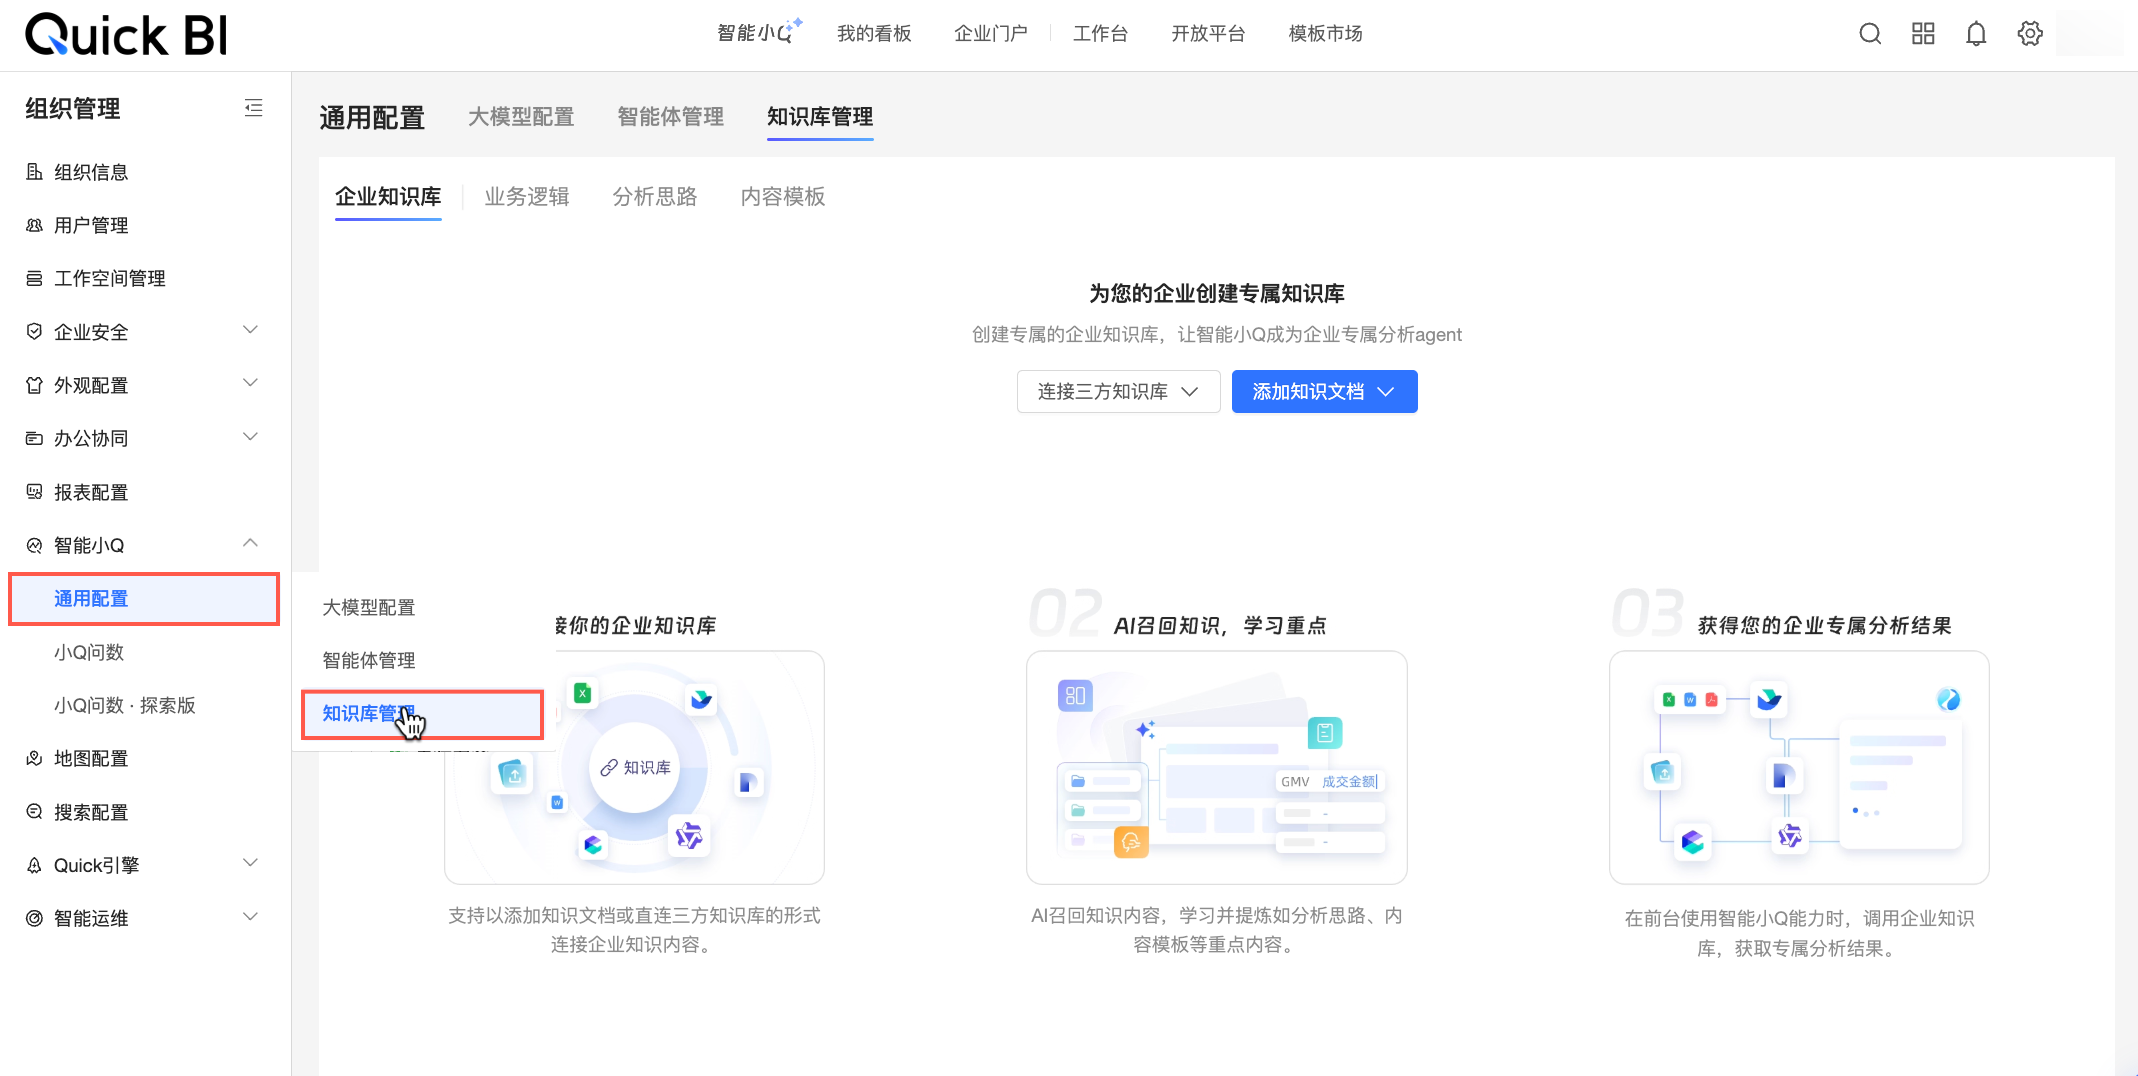
Task: Expand the Quick引擎 section chevron
Action: click(251, 863)
